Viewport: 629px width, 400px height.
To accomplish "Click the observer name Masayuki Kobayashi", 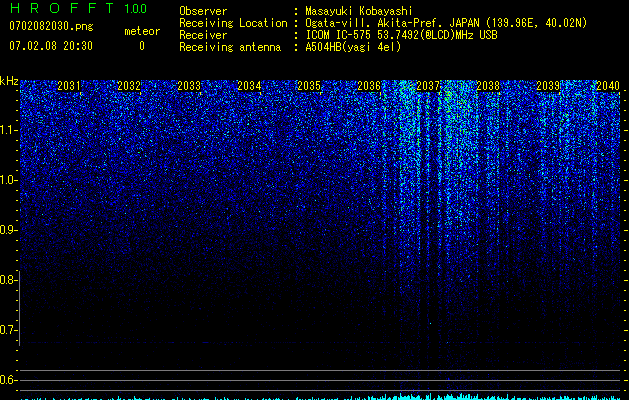I will (359, 11).
